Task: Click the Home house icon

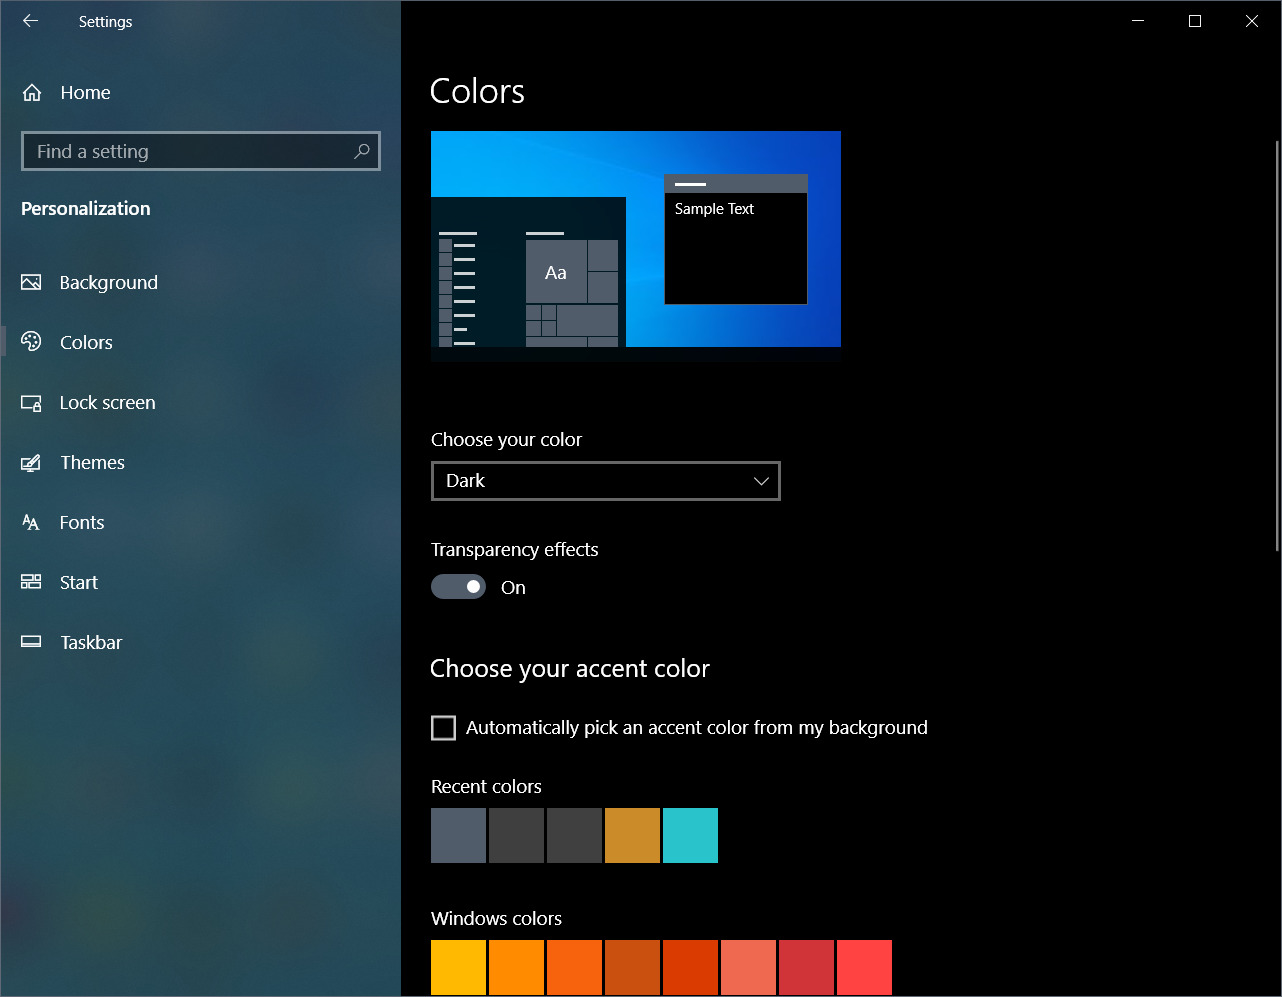Action: tap(32, 93)
